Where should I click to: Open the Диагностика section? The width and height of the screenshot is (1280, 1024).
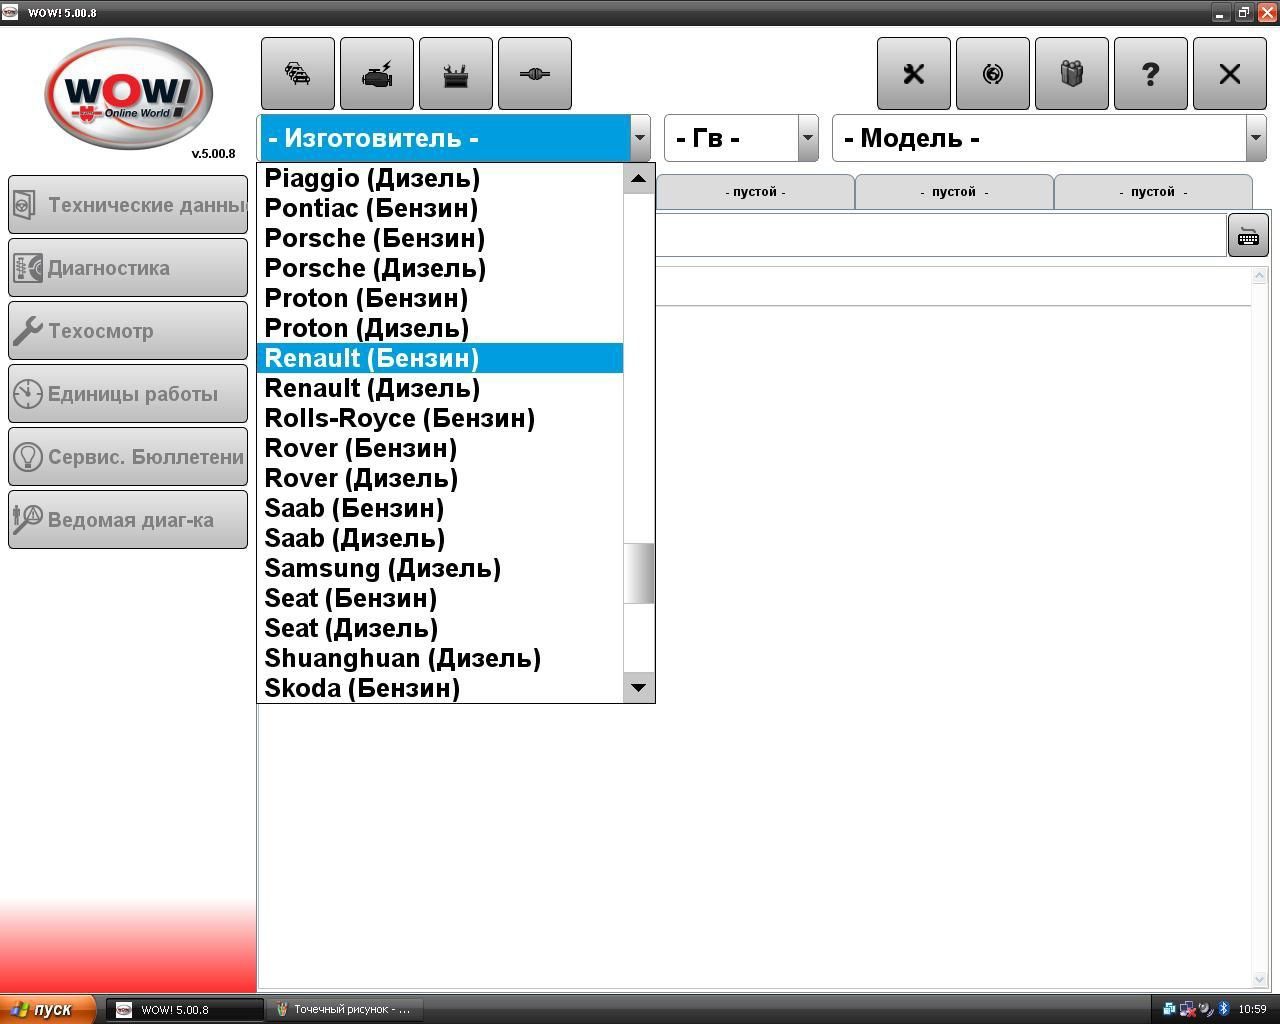click(128, 268)
